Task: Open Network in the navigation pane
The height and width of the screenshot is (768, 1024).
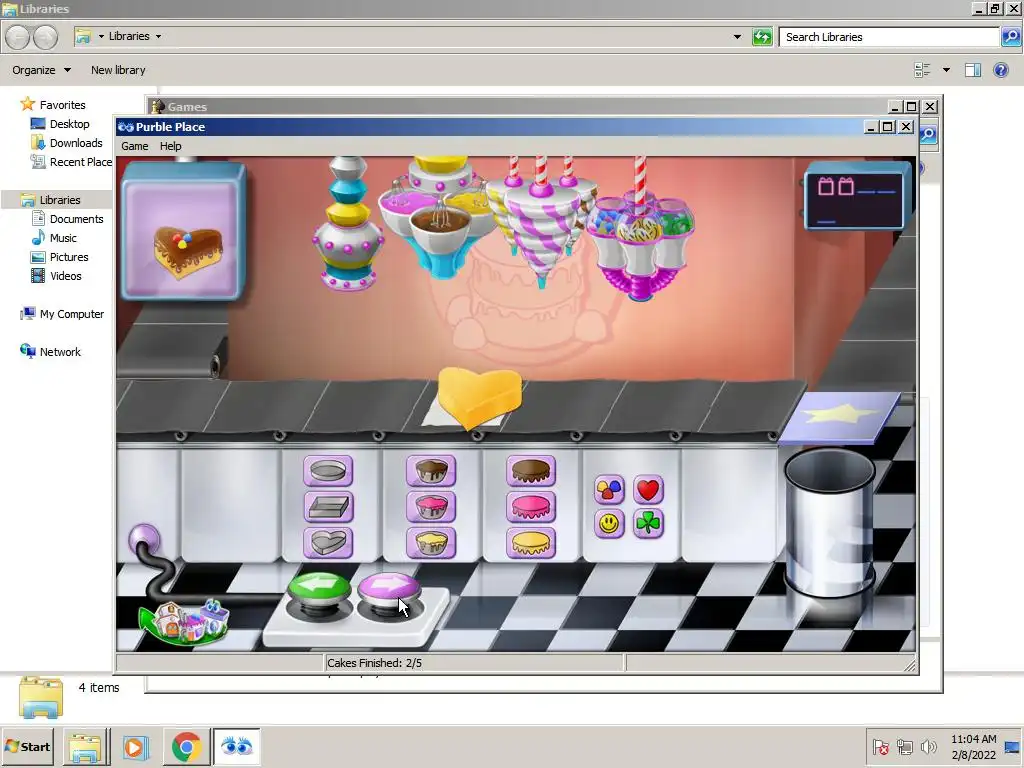Action: pyautogui.click(x=50, y=352)
